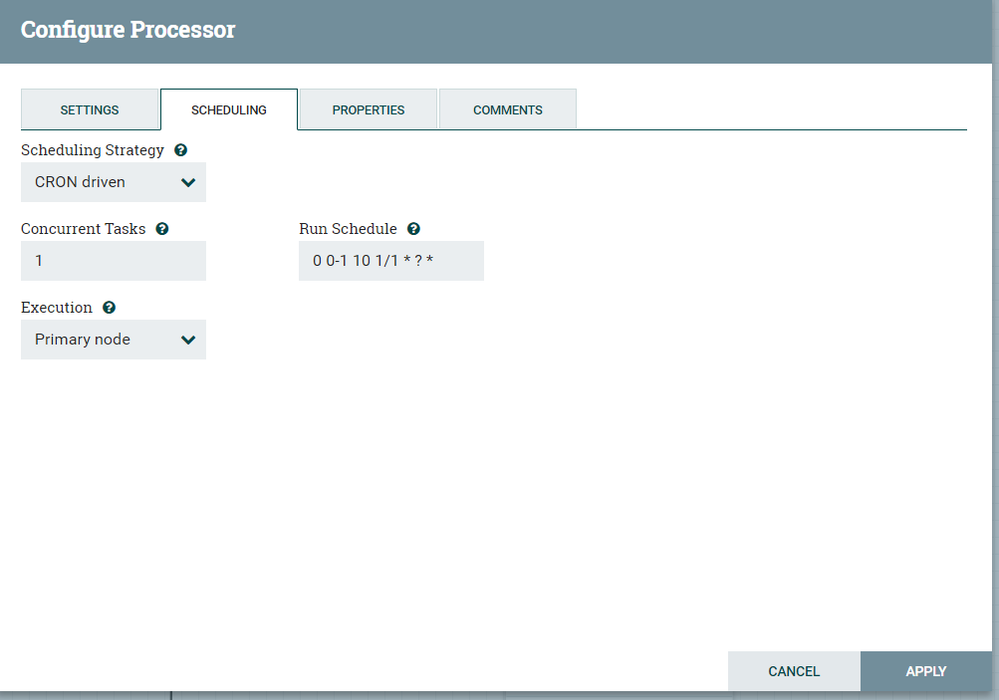Click the Concurrent Tasks value field
The height and width of the screenshot is (700, 999).
point(113,261)
